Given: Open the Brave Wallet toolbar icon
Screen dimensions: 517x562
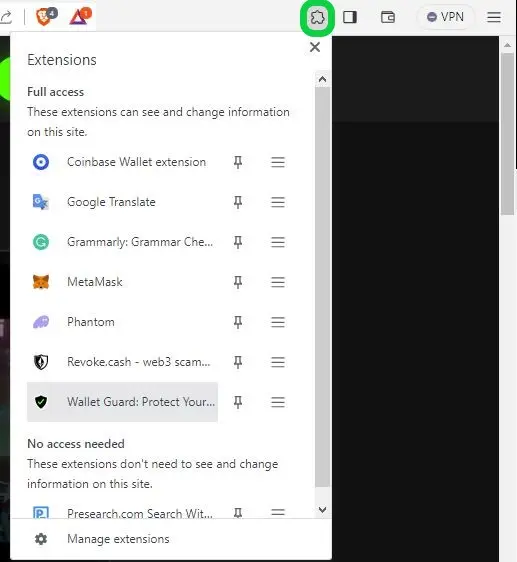Looking at the screenshot, I should [x=388, y=17].
